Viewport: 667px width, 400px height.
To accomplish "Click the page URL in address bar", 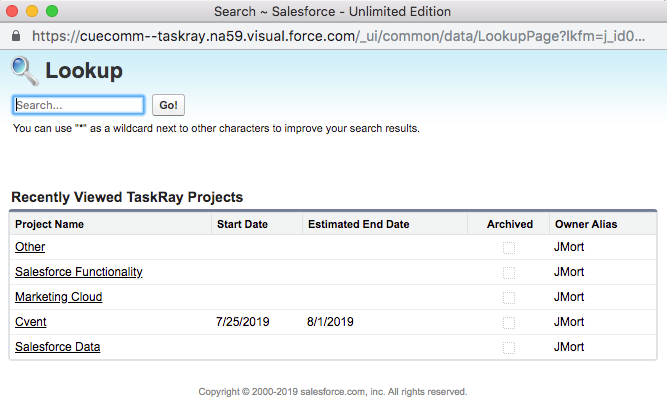I will click(339, 36).
